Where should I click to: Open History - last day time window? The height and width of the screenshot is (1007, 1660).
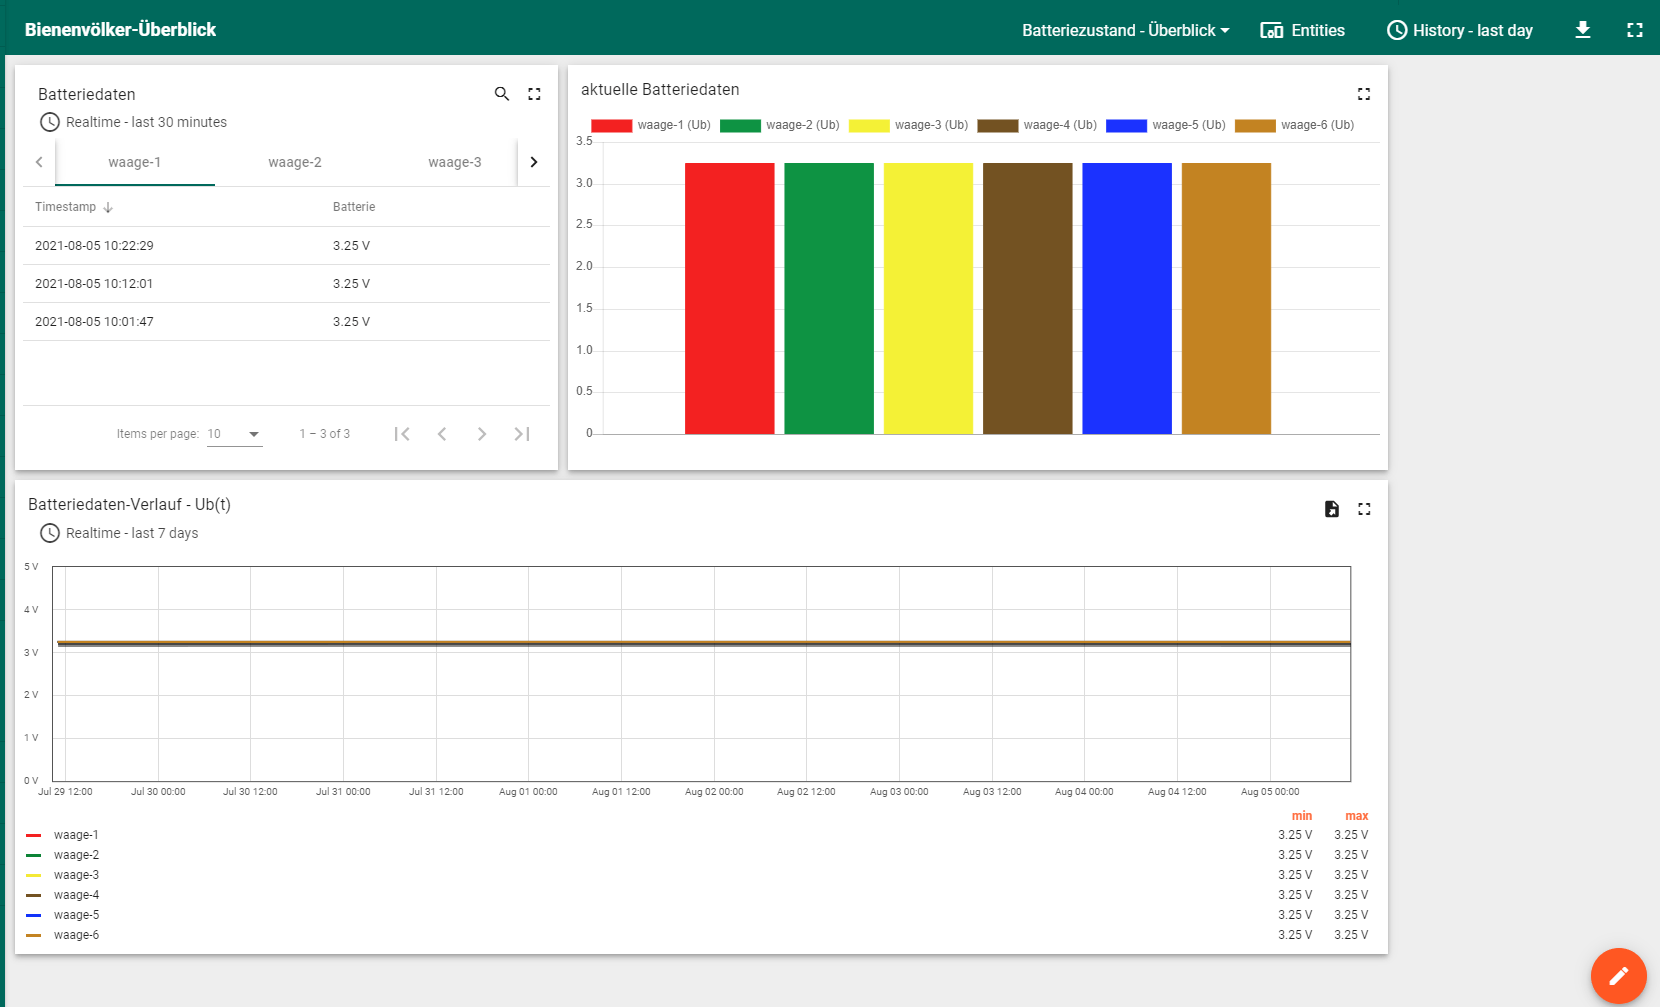pos(1459,30)
